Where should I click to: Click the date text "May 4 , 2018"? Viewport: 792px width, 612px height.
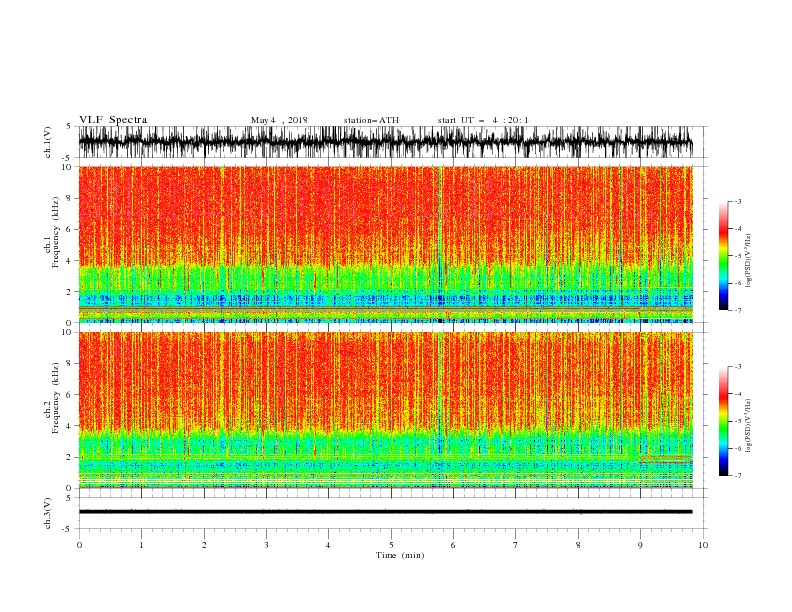pyautogui.click(x=279, y=120)
